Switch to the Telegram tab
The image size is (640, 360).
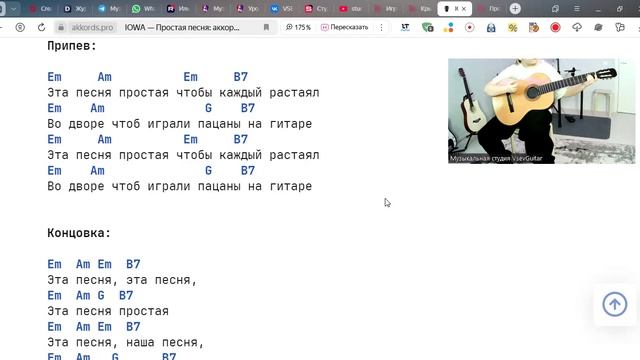[109, 9]
